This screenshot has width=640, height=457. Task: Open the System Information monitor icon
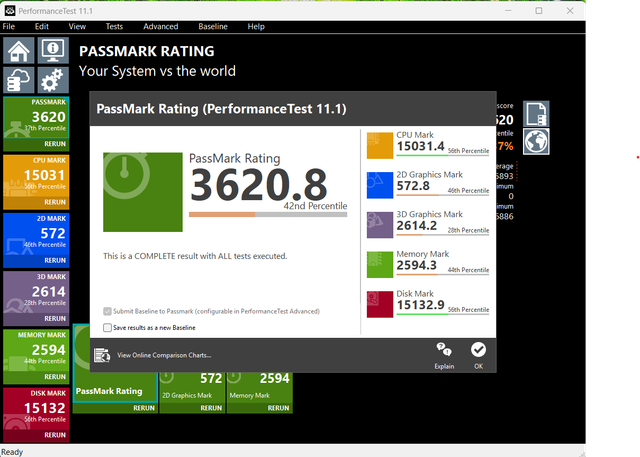point(53,51)
